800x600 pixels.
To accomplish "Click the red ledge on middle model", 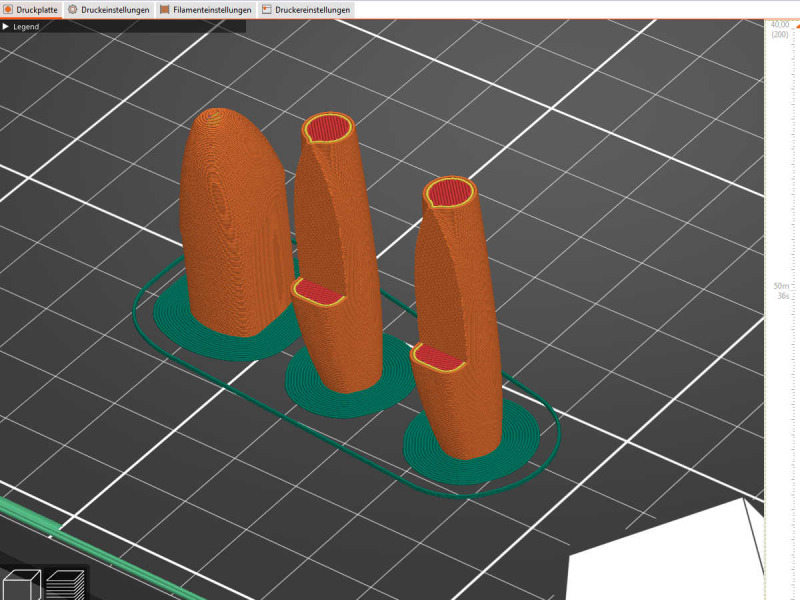I will 318,289.
